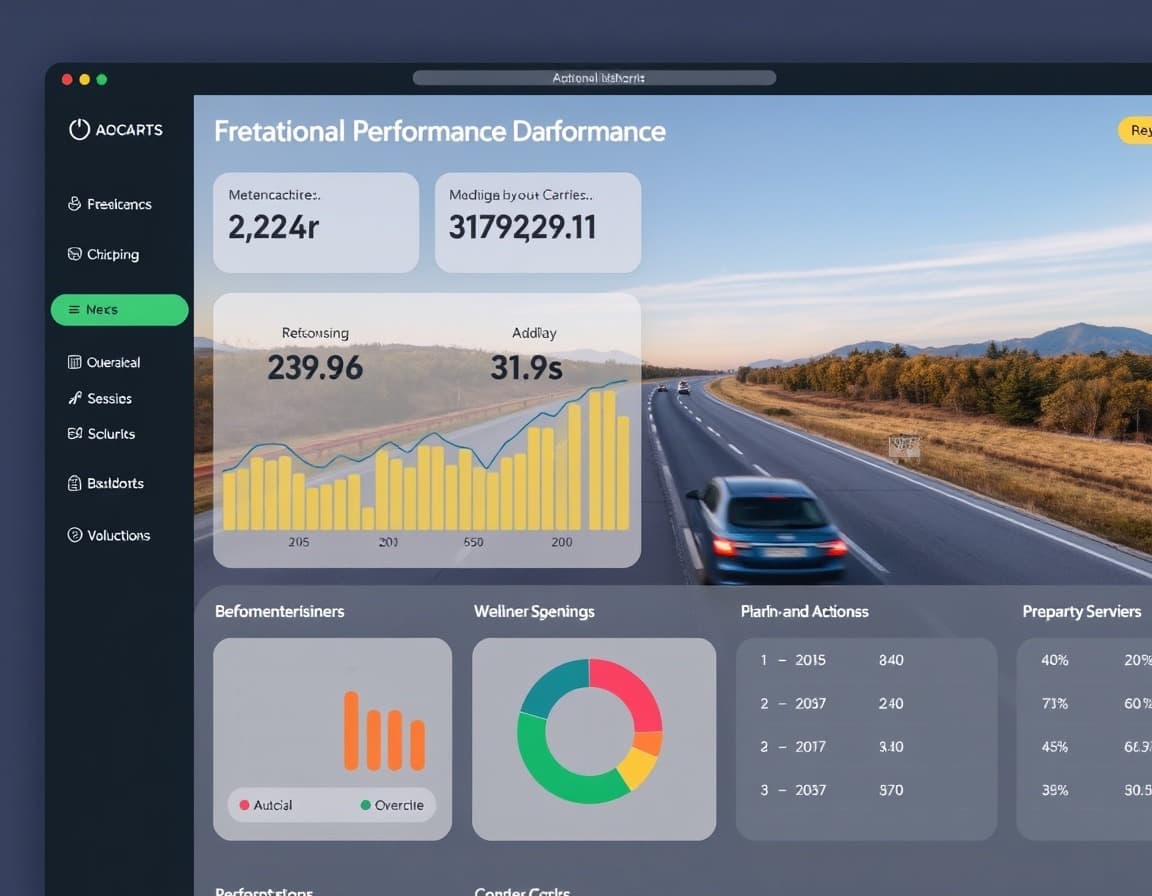The height and width of the screenshot is (896, 1152).
Task: Open the Sclurits panel icon
Action: point(74,434)
